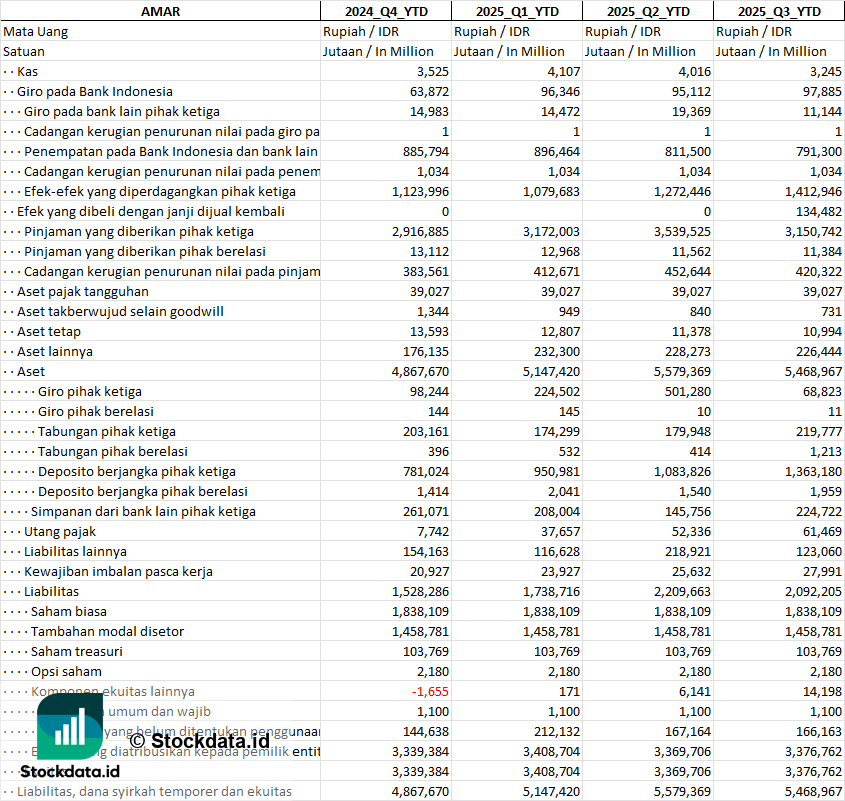Select Efek-efek yang diperdagangkan pihak ketiga label
Viewport: 845px width, 801px height.
[160, 191]
